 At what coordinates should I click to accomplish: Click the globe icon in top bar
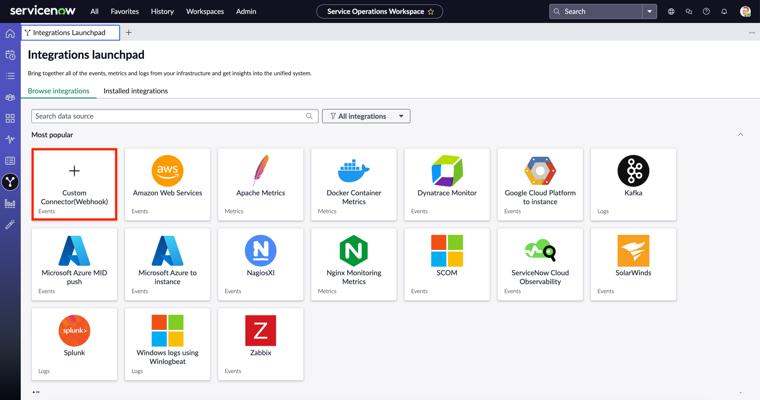click(x=671, y=12)
